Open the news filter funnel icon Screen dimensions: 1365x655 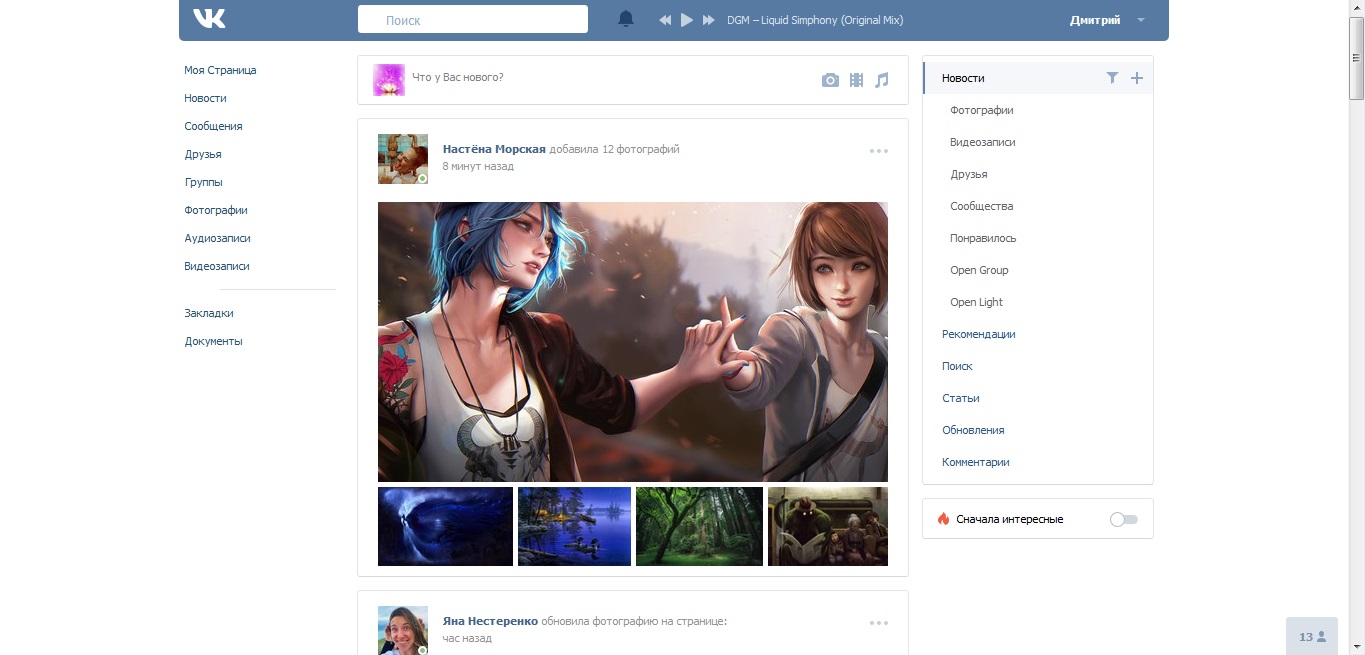(x=1112, y=78)
